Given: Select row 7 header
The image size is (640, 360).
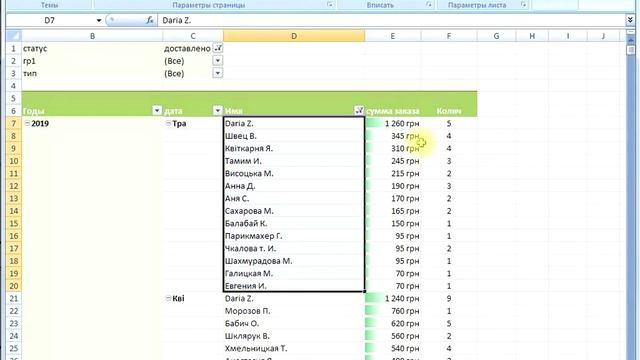Looking at the screenshot, I should coord(13,123).
